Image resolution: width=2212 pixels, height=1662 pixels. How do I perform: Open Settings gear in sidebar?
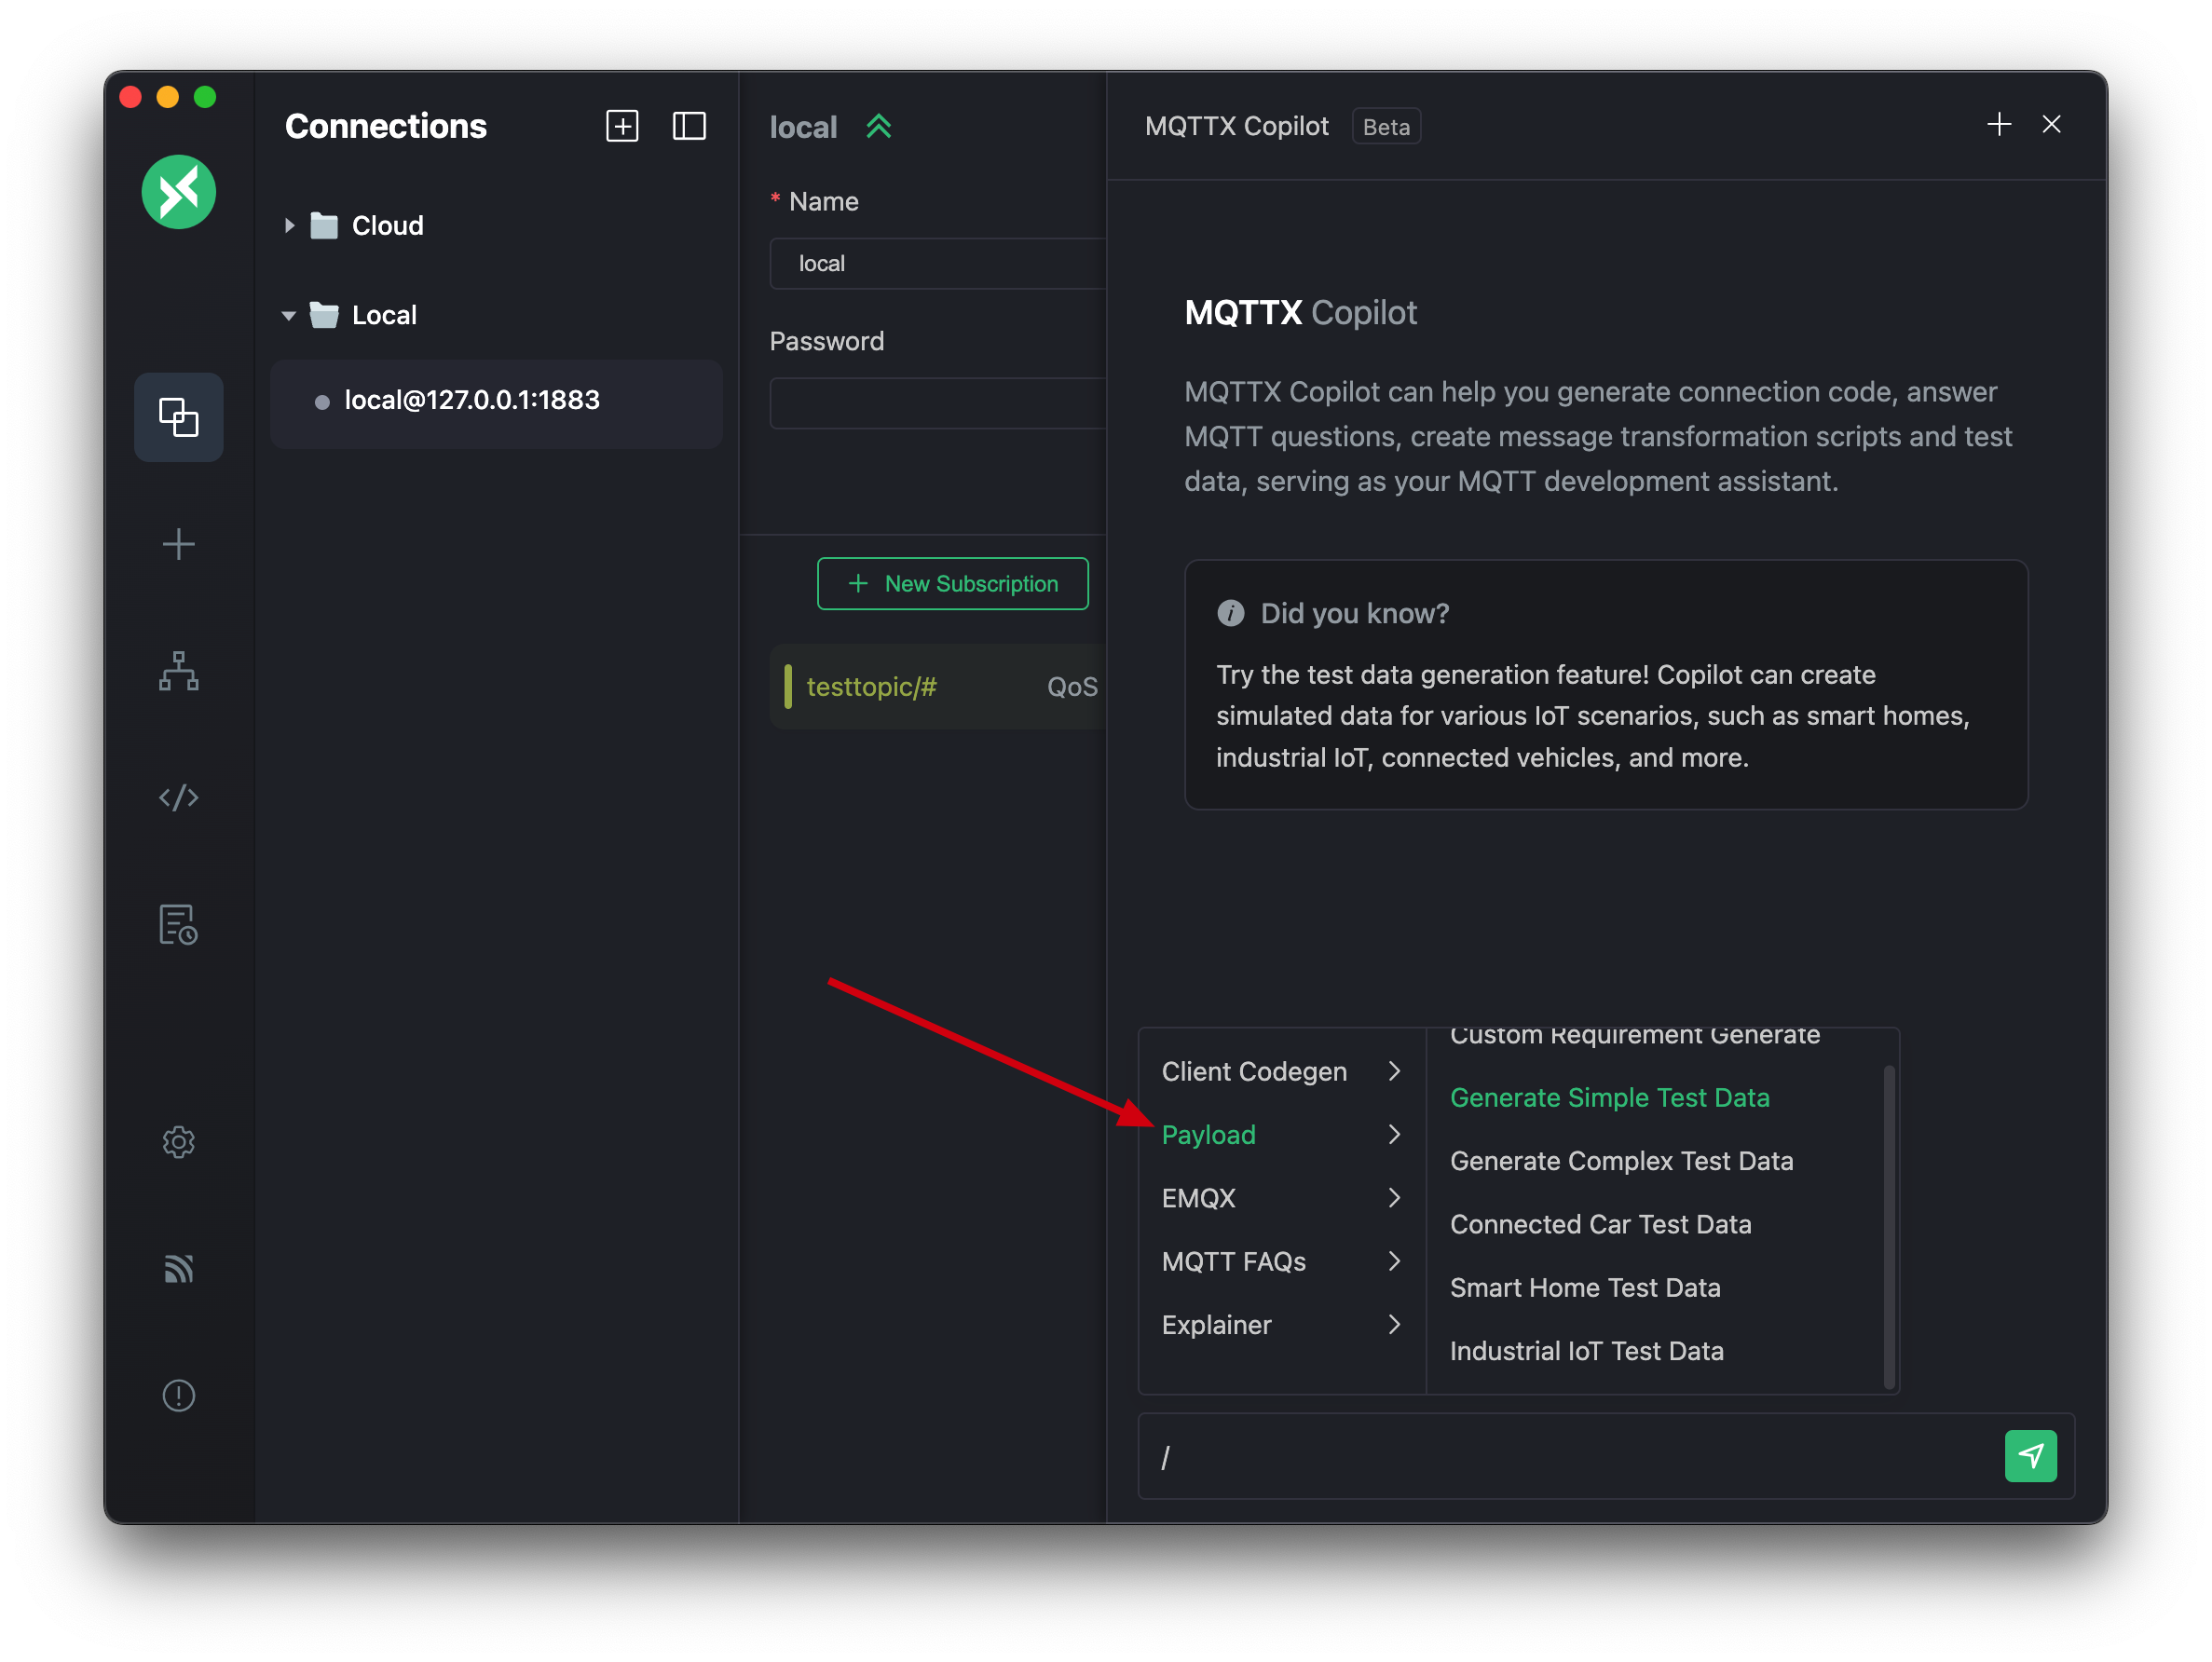(x=178, y=1141)
